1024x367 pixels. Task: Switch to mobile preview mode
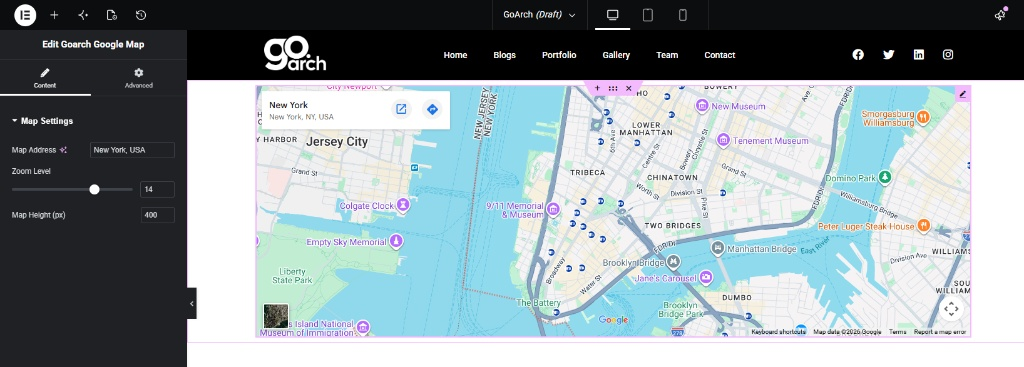point(682,15)
